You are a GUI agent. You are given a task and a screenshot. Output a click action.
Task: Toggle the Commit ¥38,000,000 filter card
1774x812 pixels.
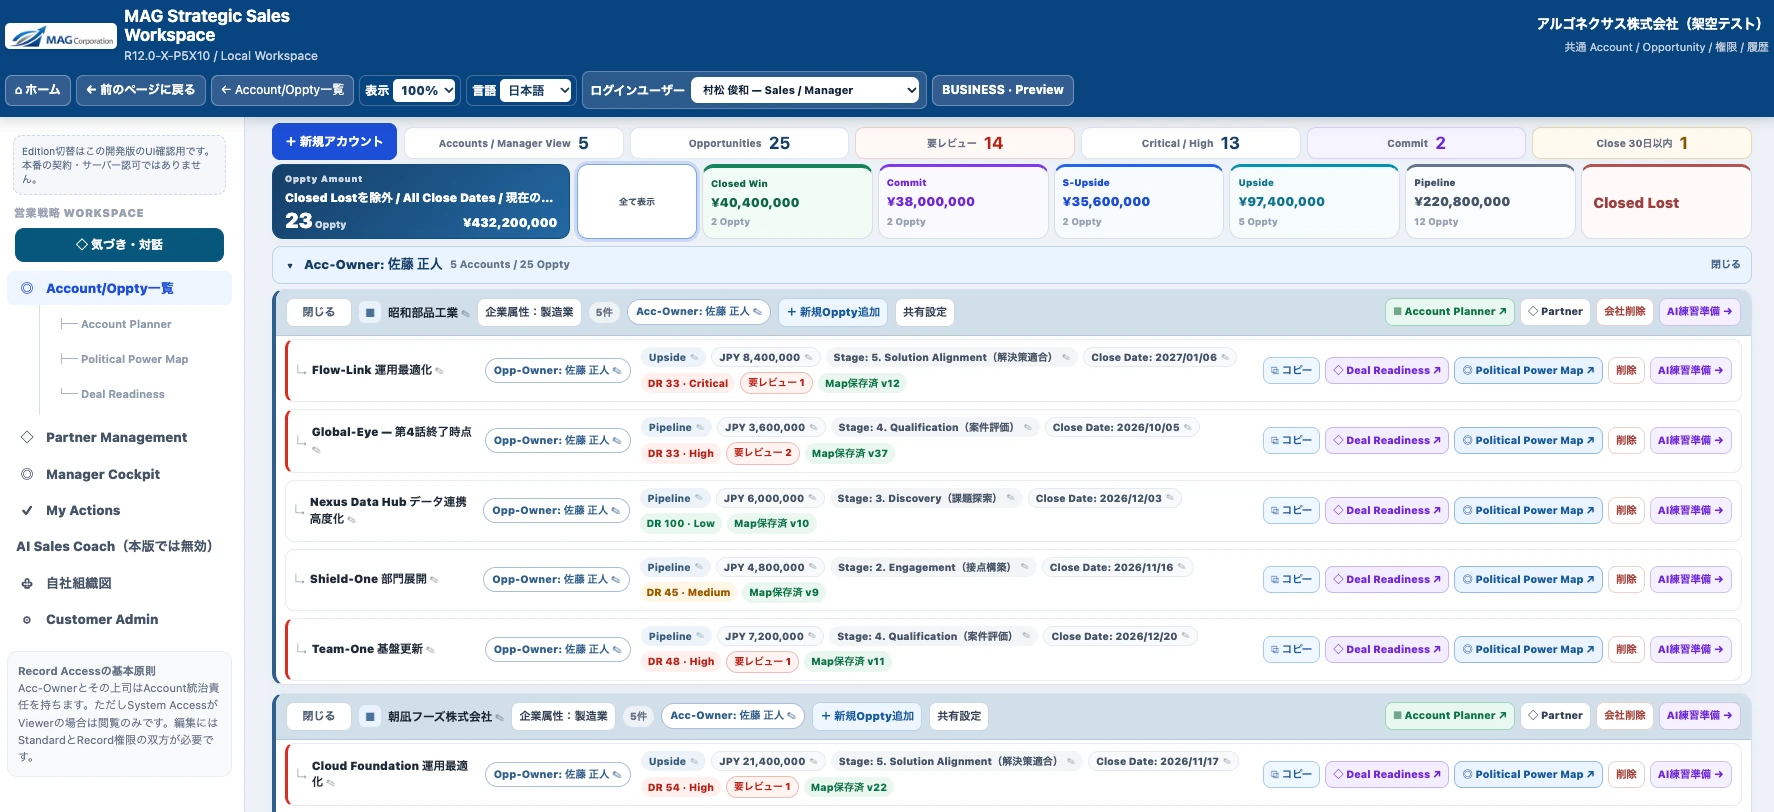[962, 202]
